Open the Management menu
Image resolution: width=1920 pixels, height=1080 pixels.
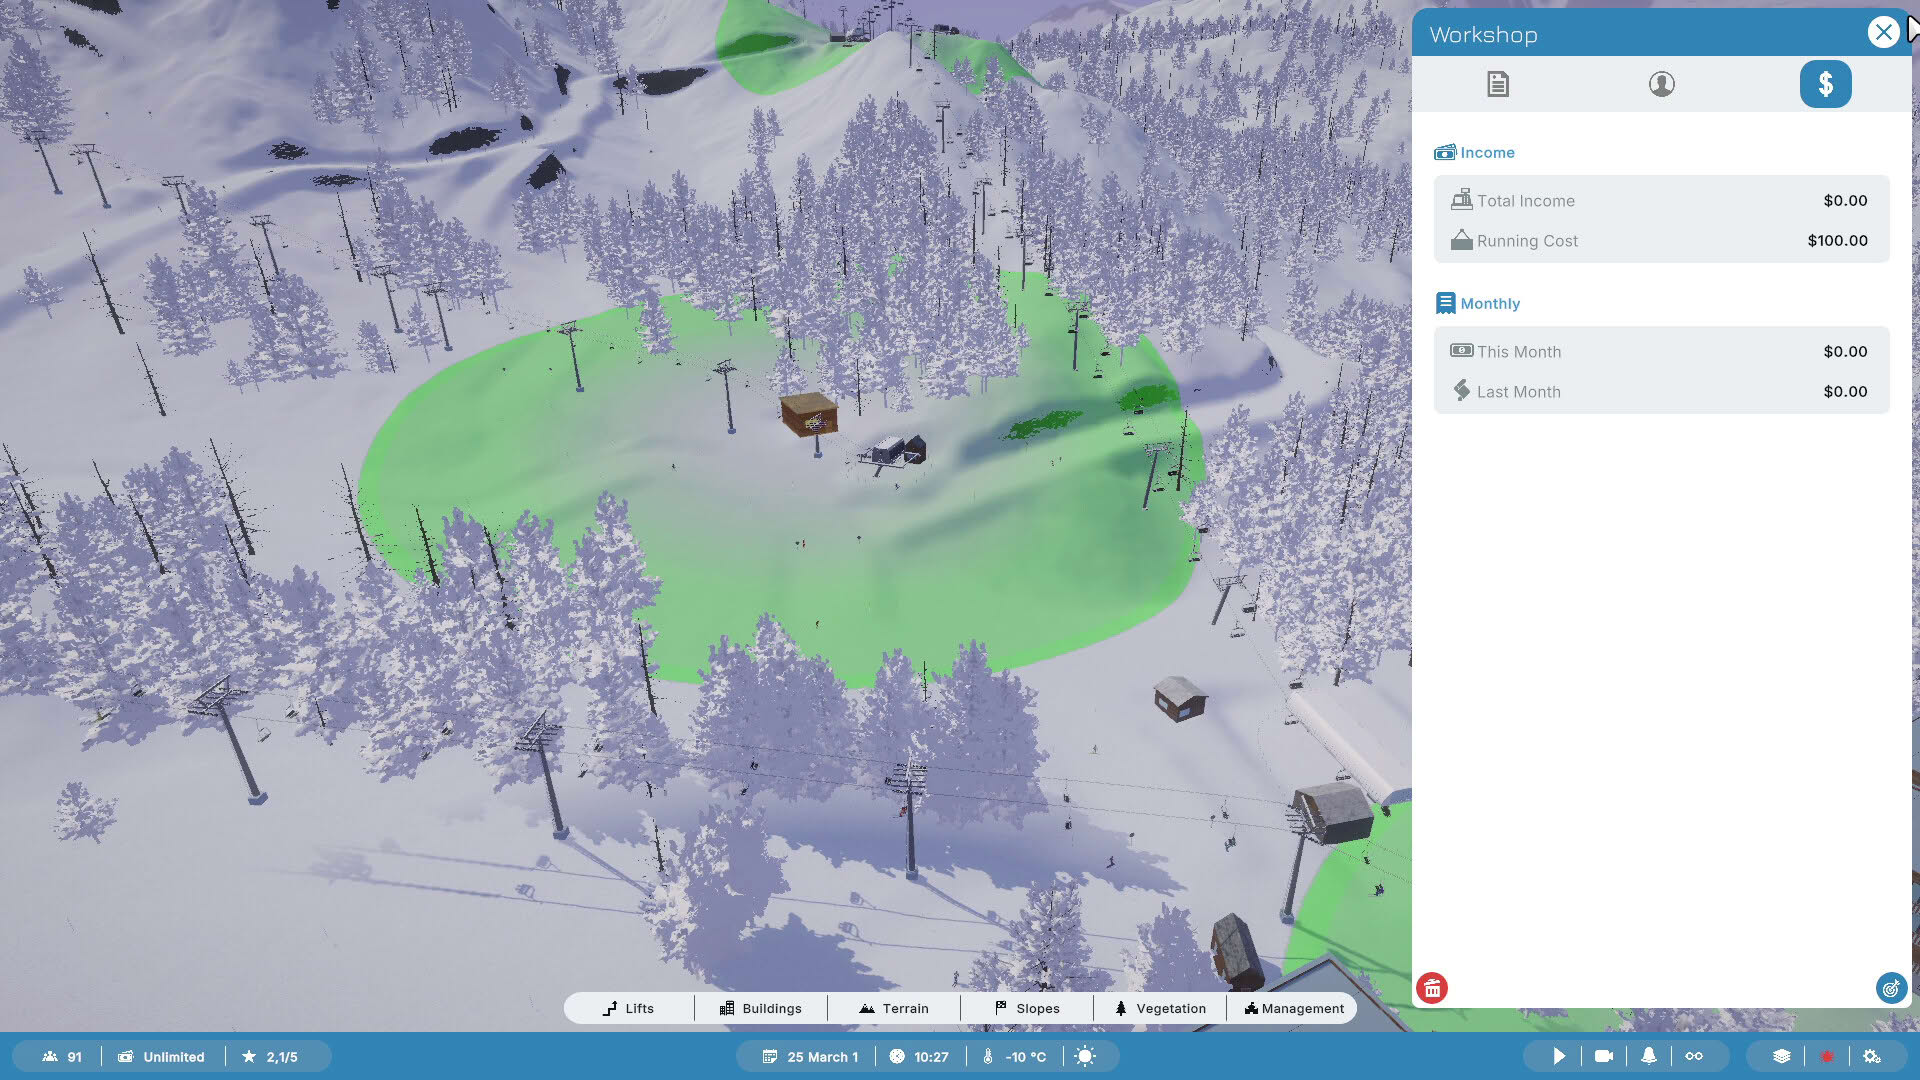click(x=1293, y=1008)
